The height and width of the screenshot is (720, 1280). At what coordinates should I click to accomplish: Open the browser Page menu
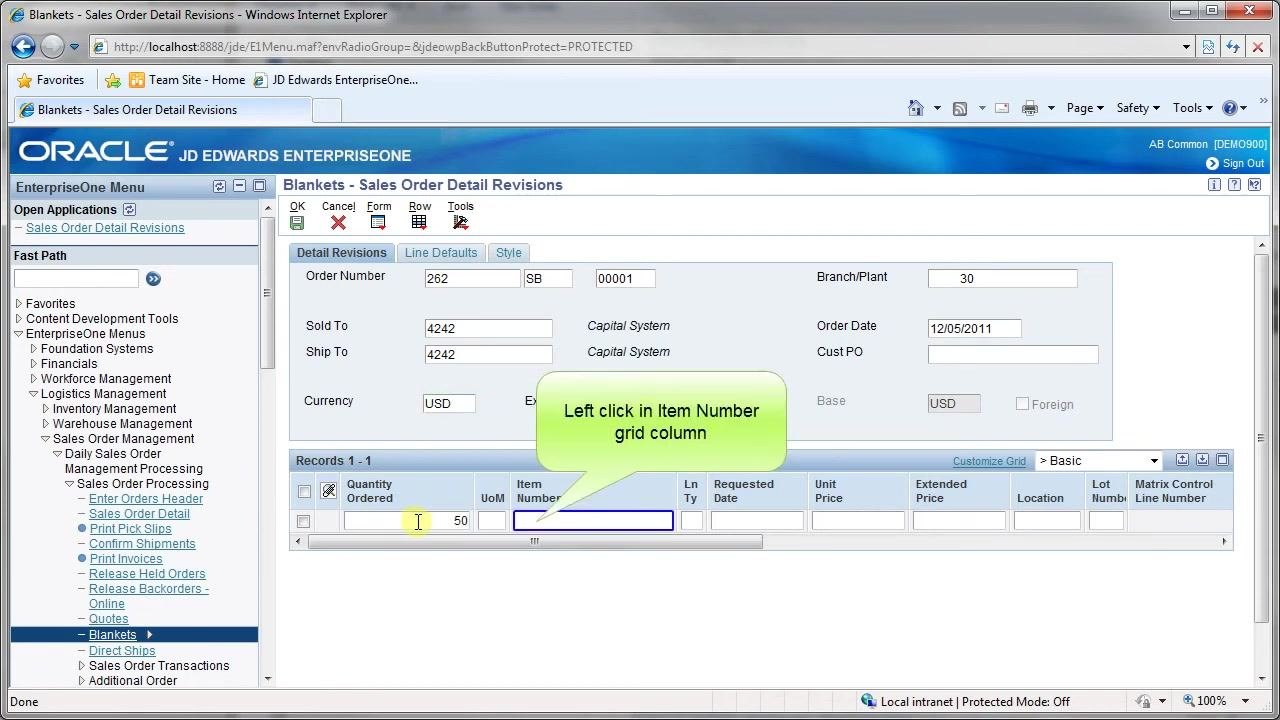1084,108
